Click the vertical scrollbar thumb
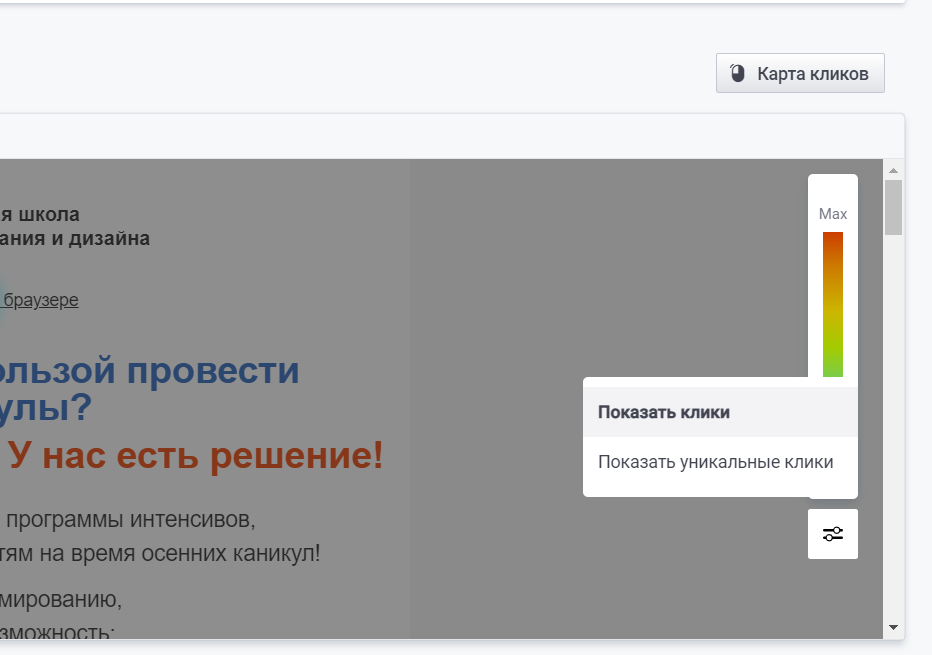Image resolution: width=932 pixels, height=655 pixels. pyautogui.click(x=893, y=207)
